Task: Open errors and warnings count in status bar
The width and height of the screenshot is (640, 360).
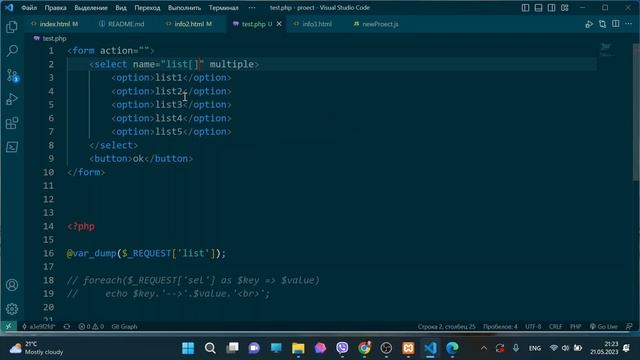Action: 91,327
